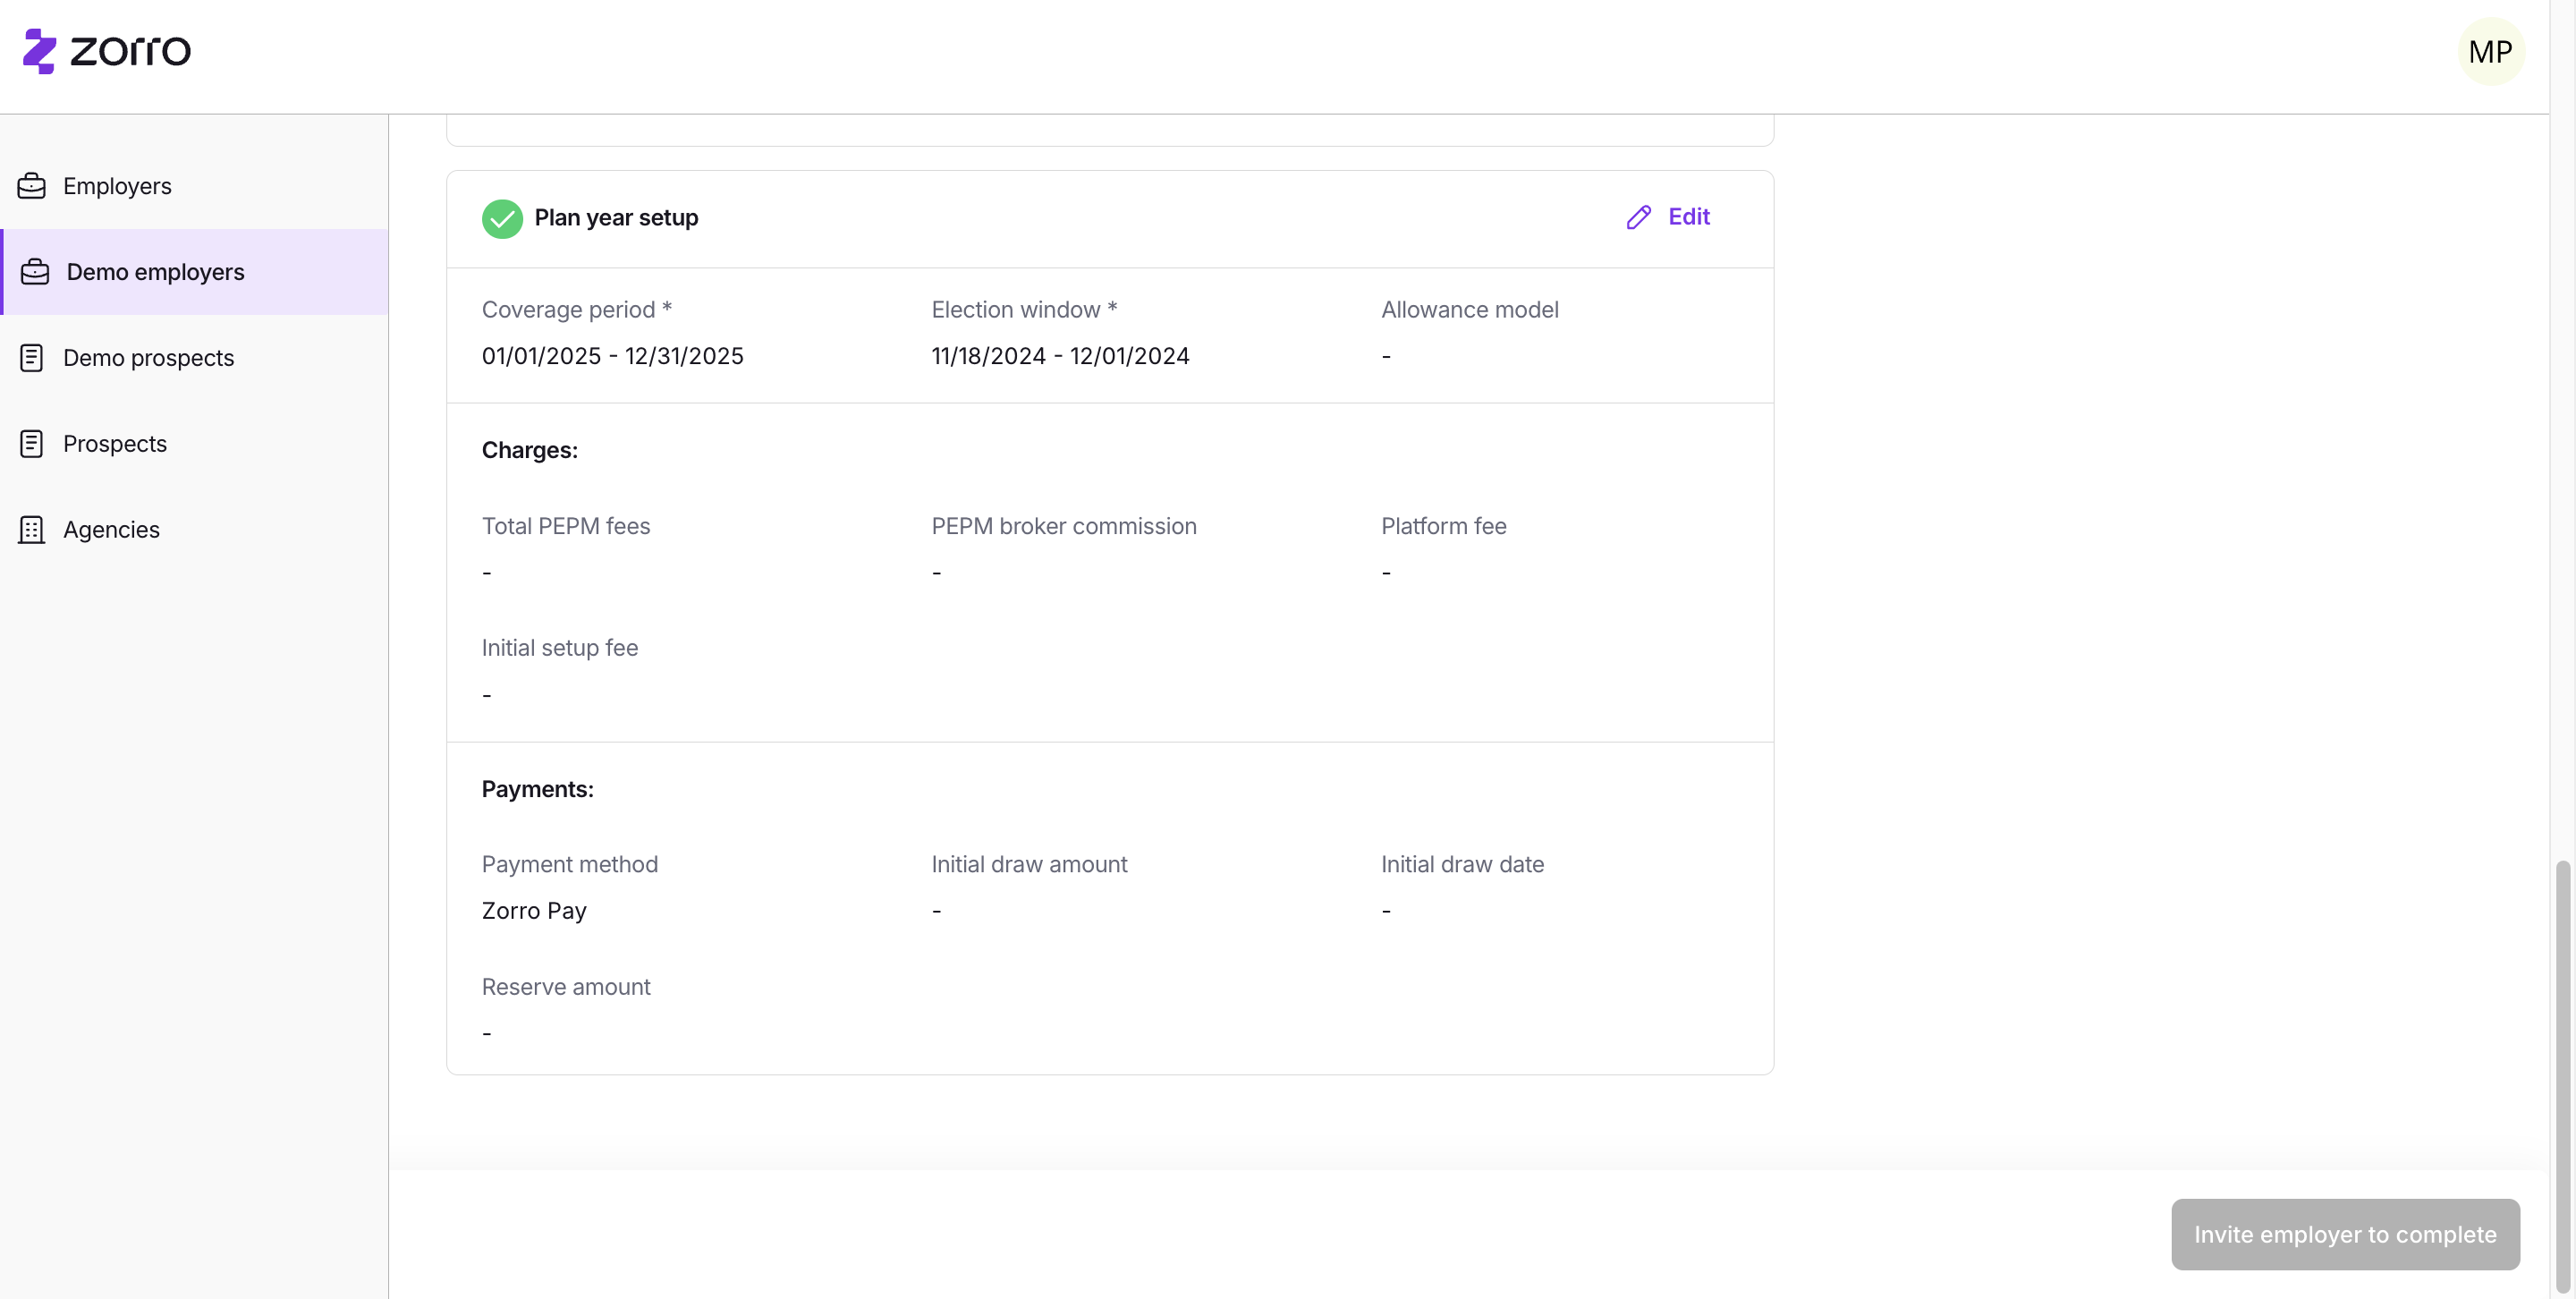Click the Reserve amount label

(566, 987)
